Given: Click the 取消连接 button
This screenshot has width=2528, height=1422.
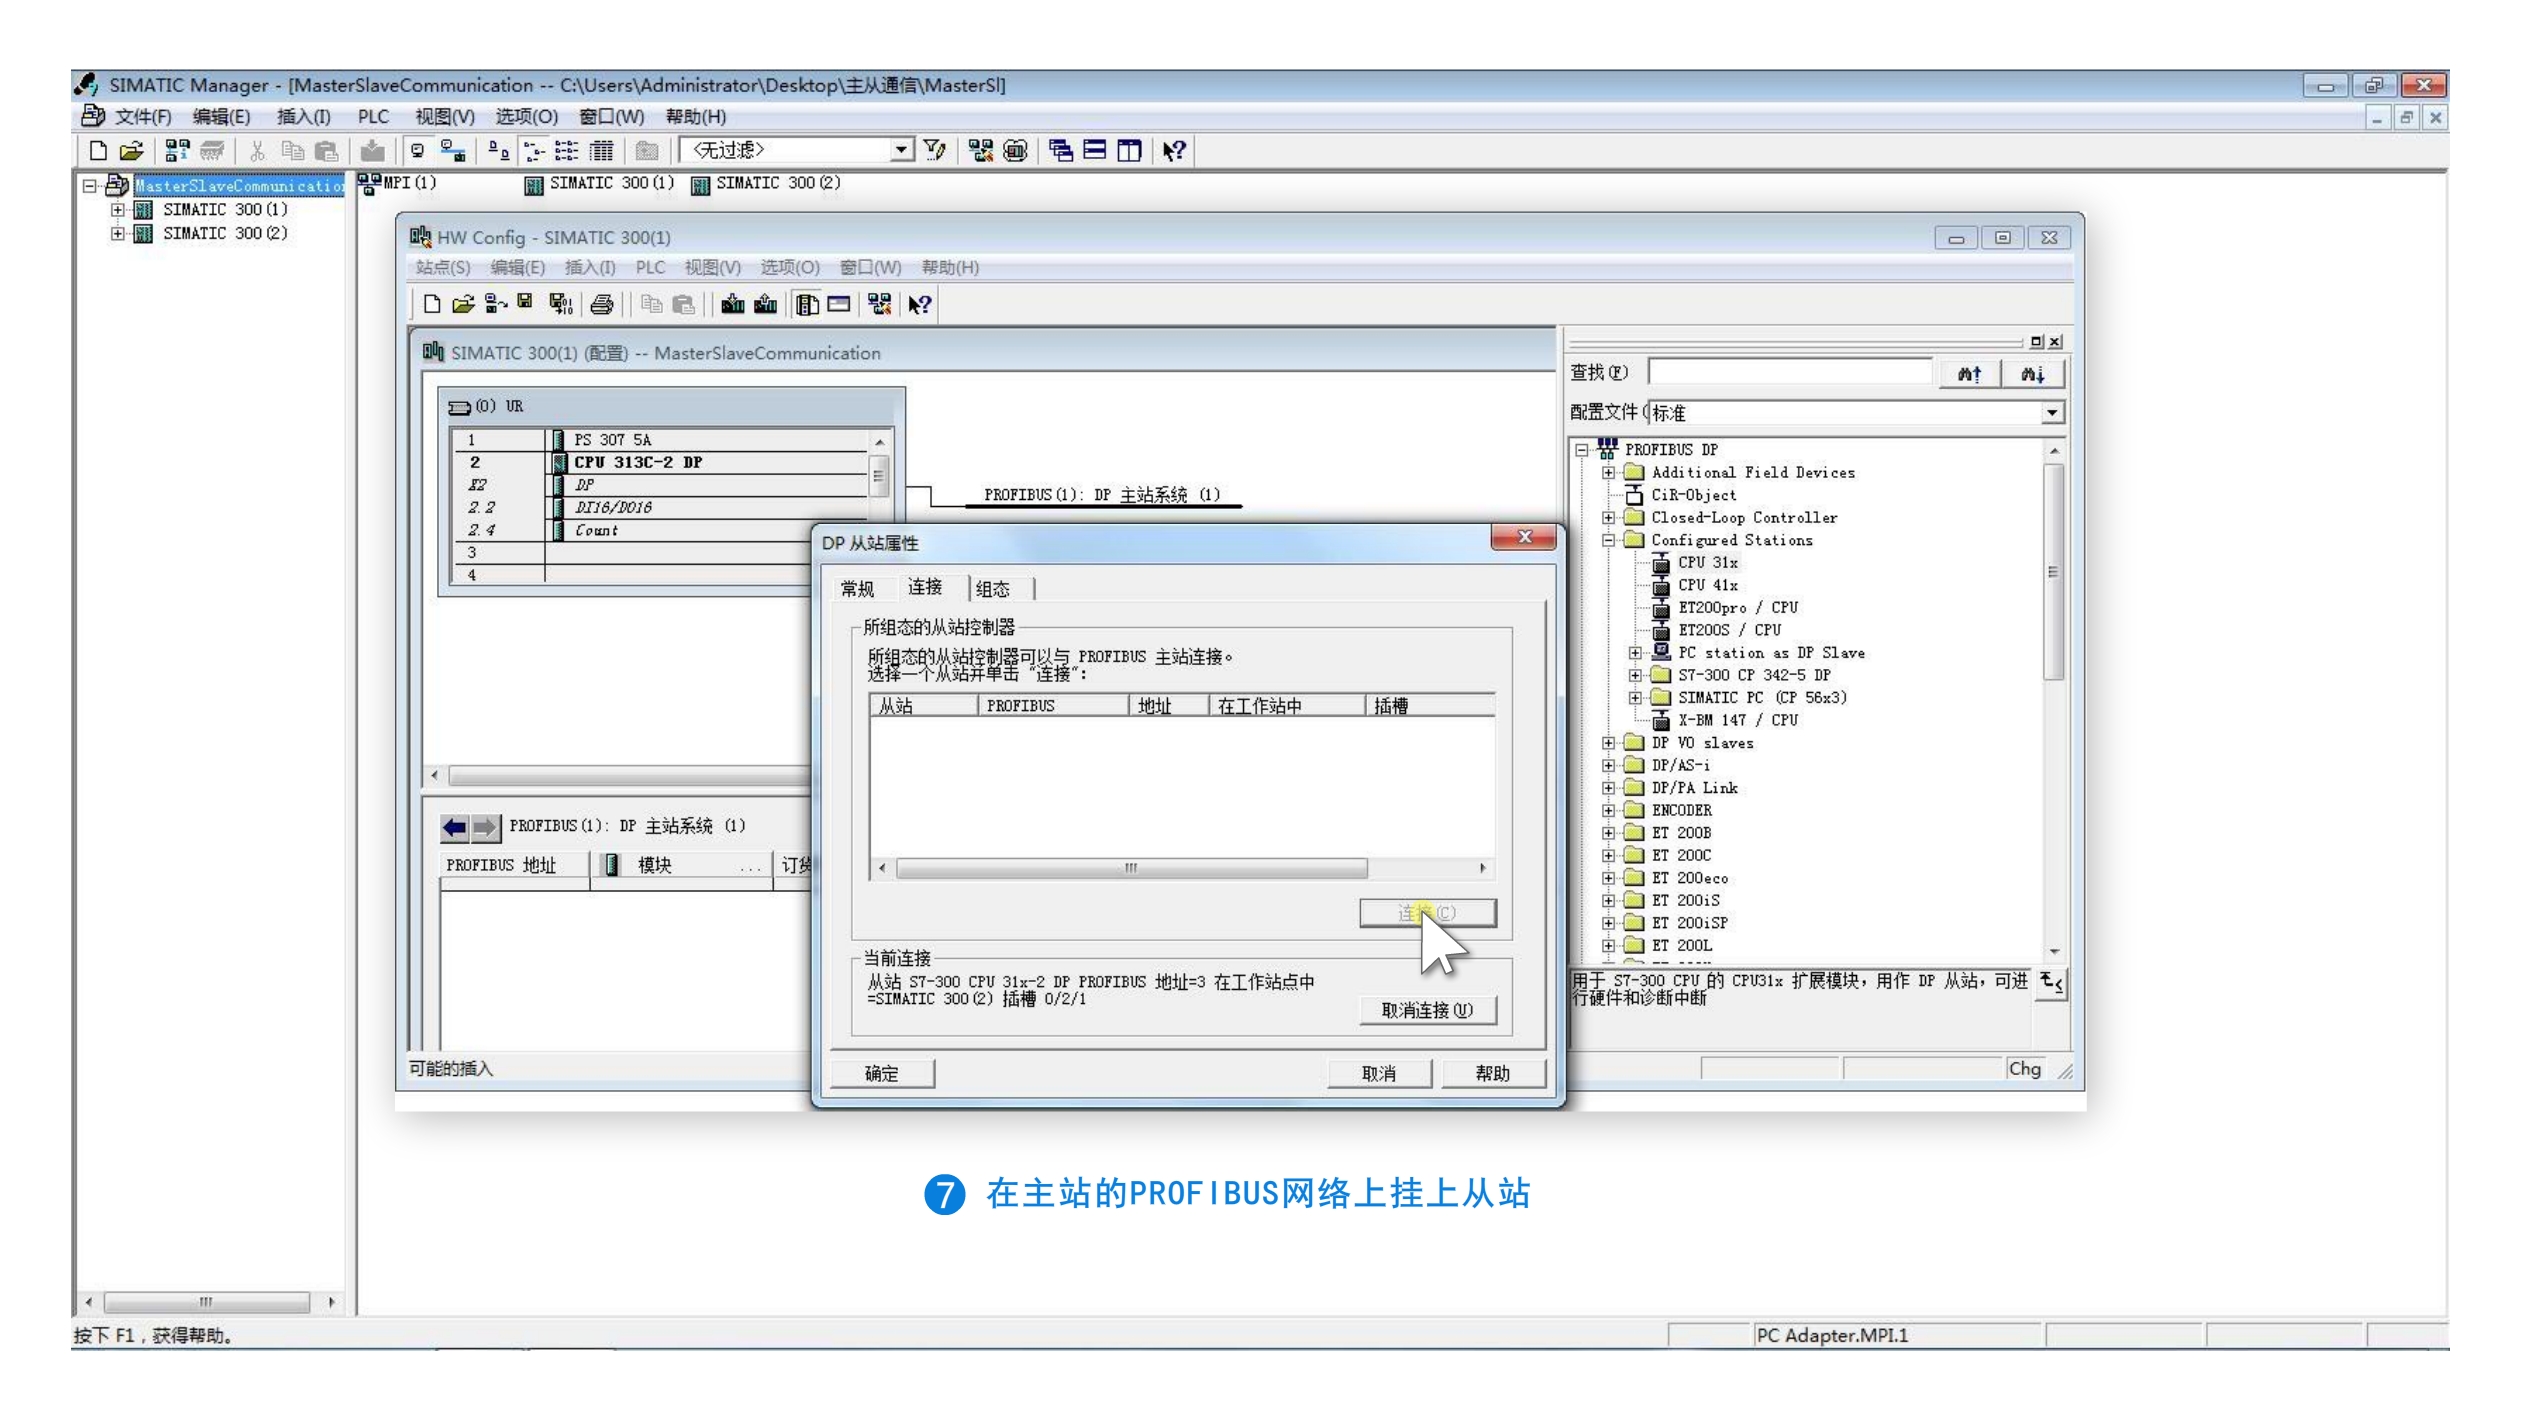Looking at the screenshot, I should tap(1427, 1010).
